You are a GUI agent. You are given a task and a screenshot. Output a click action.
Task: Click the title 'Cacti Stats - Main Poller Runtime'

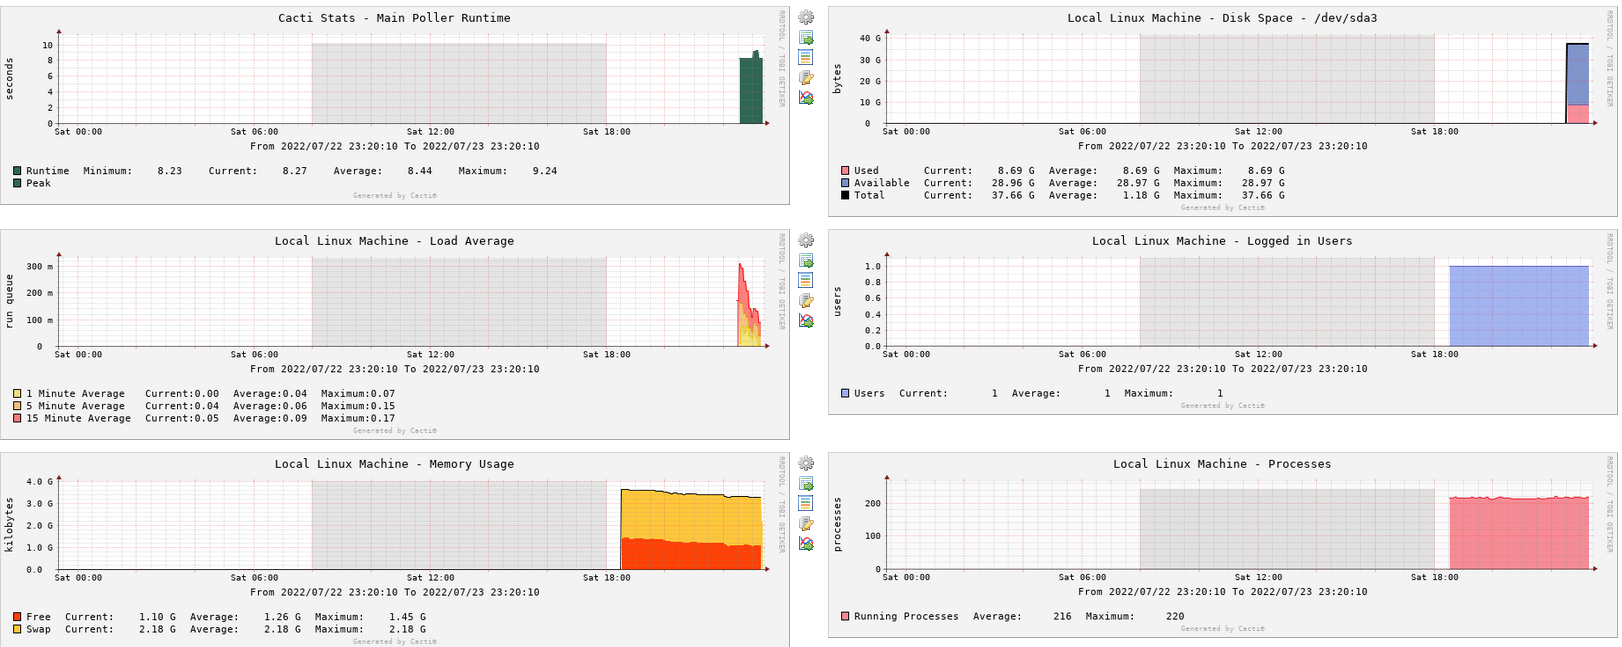tap(394, 18)
